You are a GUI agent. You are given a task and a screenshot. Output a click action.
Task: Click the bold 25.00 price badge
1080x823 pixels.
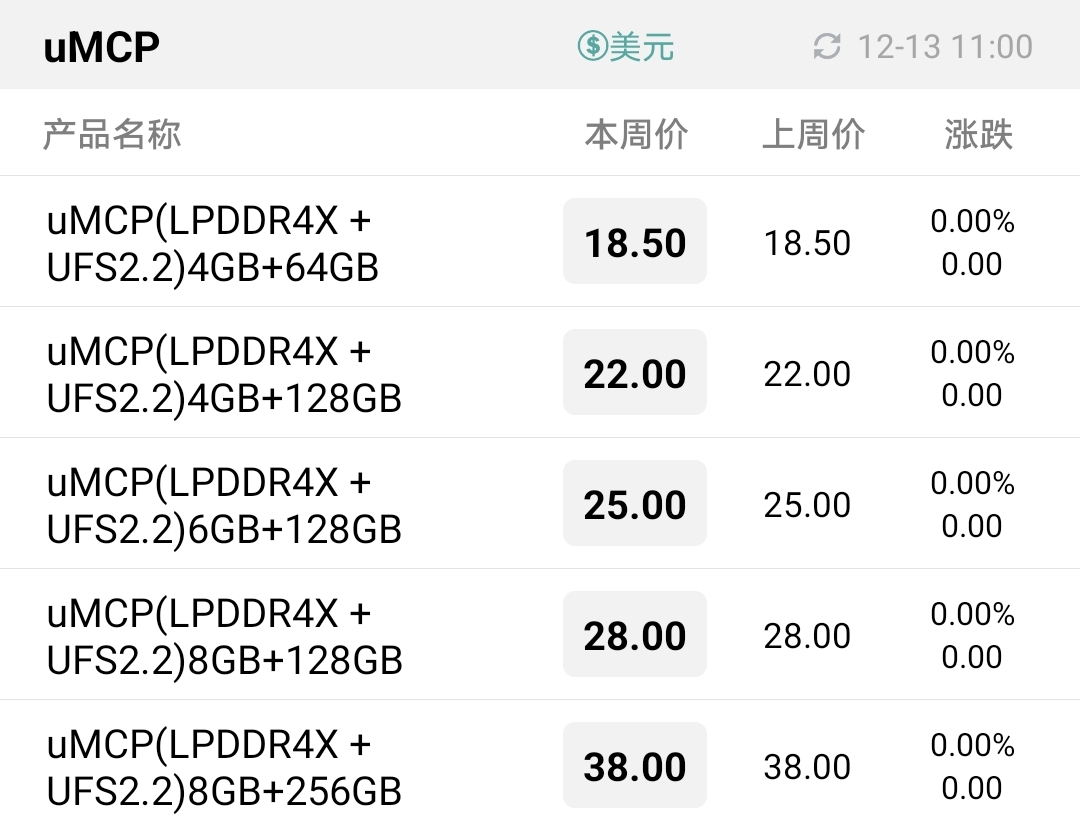point(635,503)
